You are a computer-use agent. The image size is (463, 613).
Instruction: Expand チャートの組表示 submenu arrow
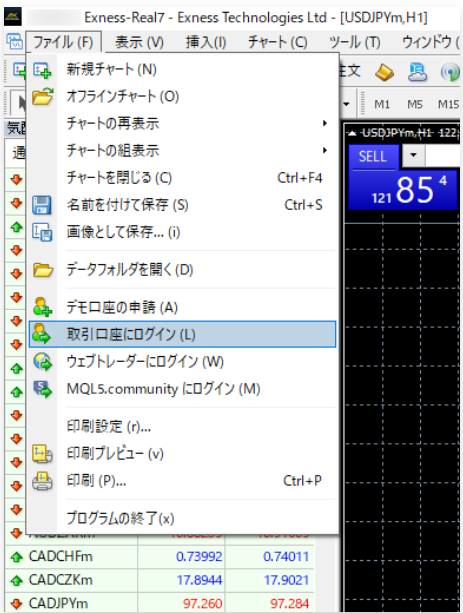(x=325, y=151)
